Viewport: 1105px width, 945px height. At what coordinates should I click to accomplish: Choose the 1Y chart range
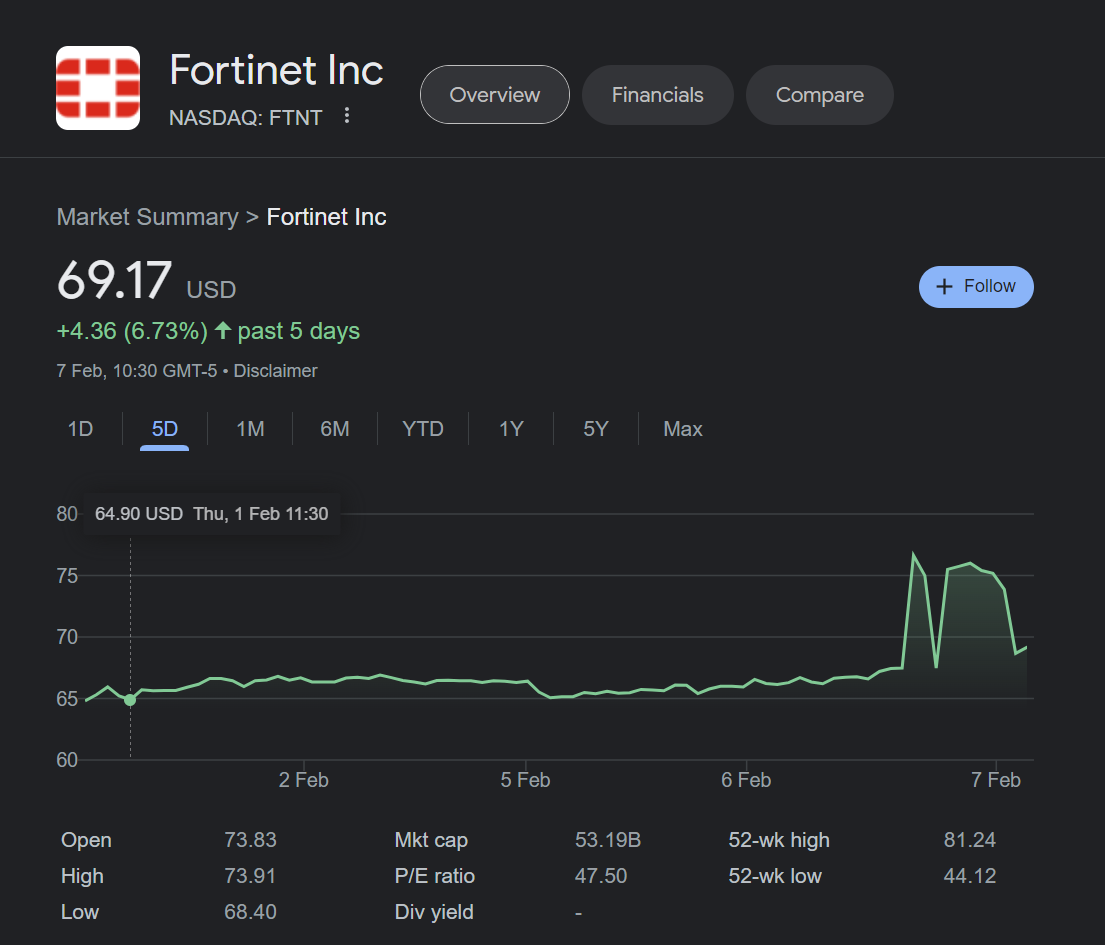pyautogui.click(x=511, y=429)
